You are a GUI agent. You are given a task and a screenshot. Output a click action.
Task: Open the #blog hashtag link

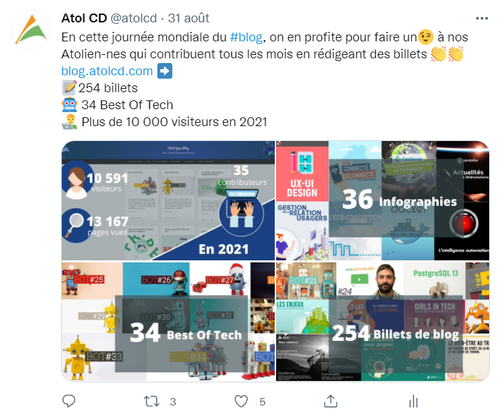click(246, 37)
